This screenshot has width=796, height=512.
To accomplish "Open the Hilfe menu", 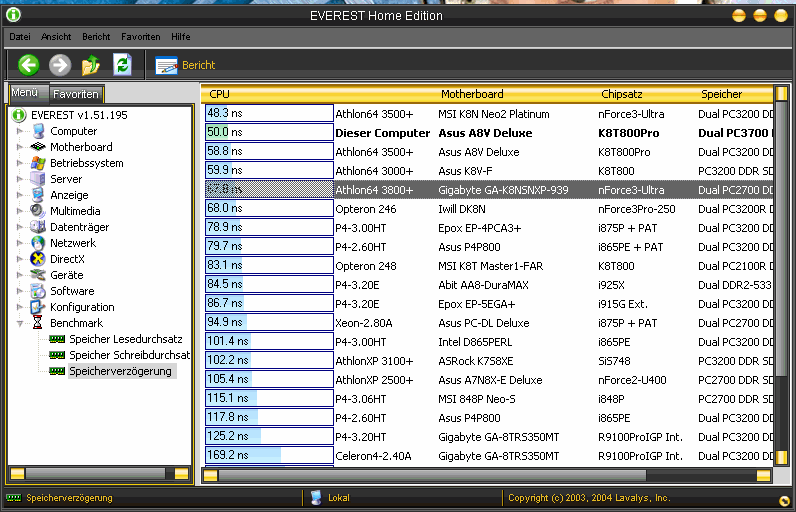I will coord(181,37).
